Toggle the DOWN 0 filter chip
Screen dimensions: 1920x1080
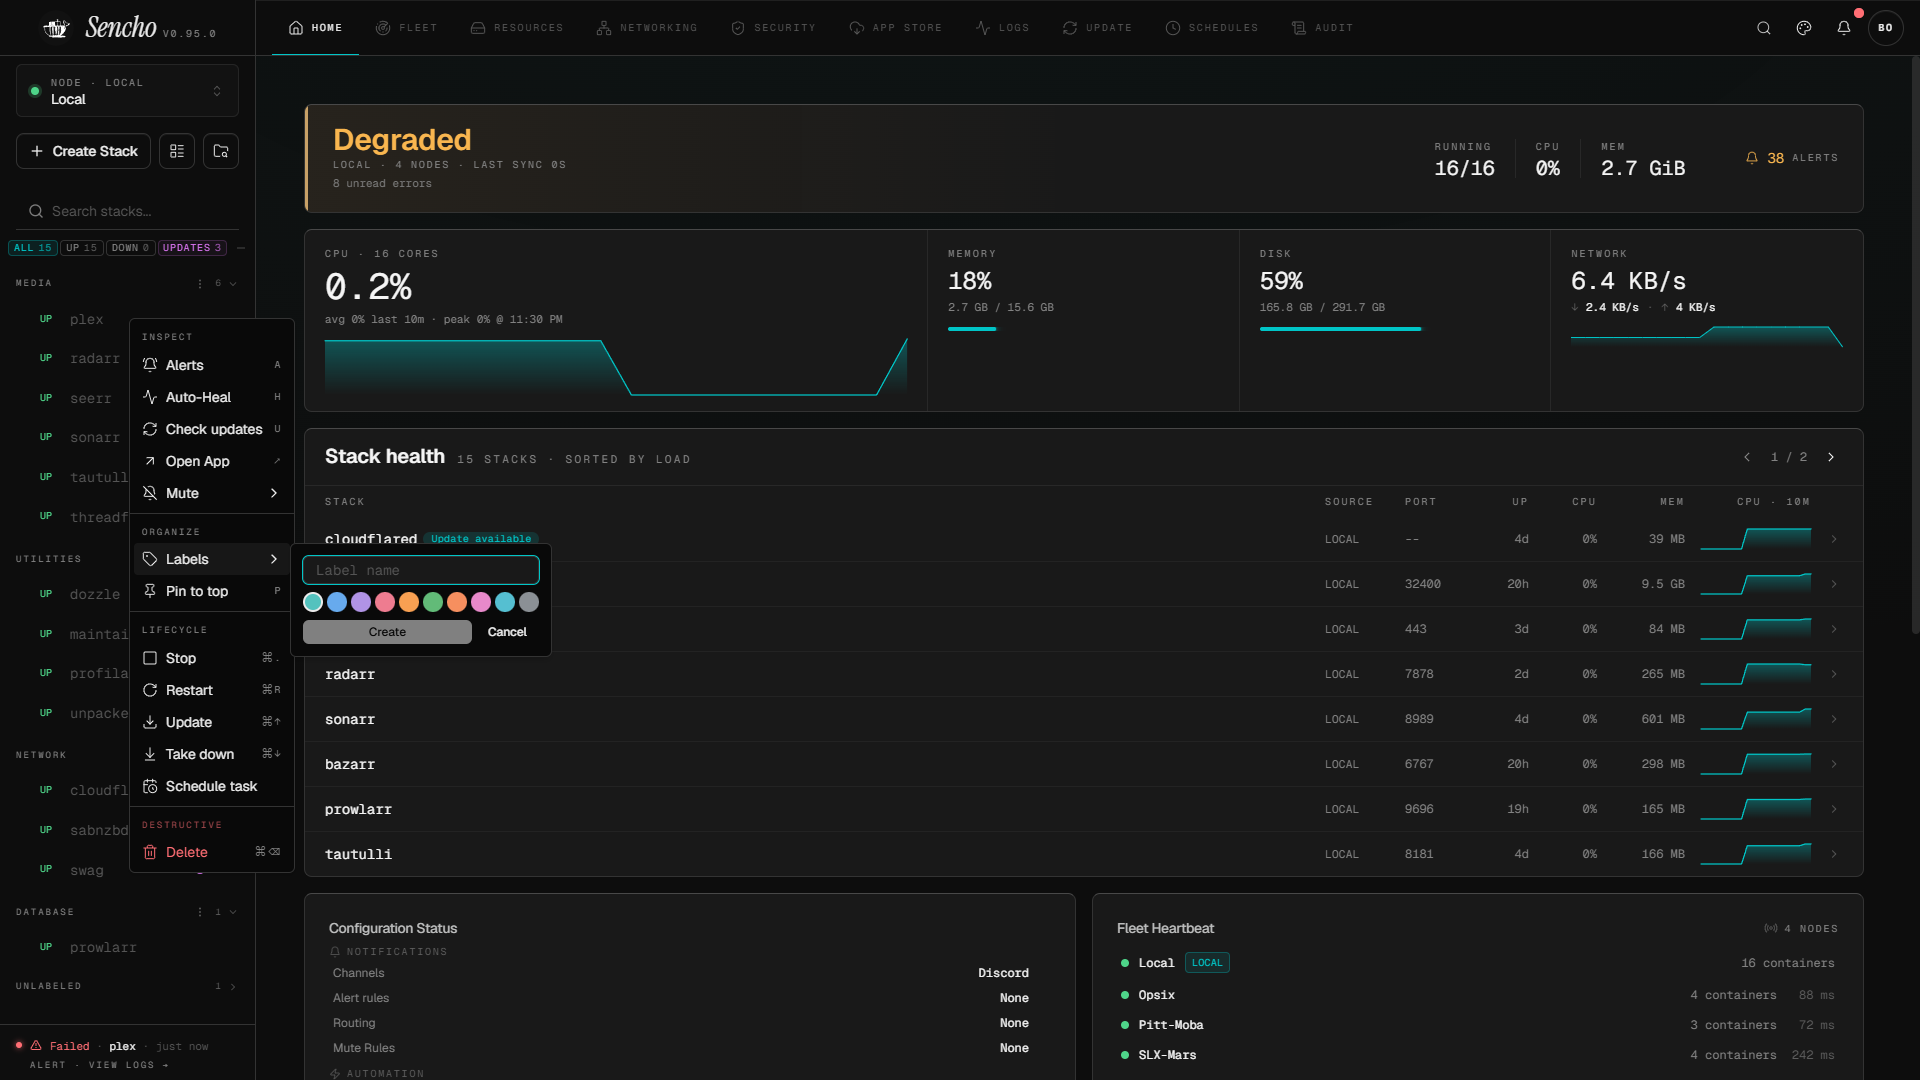[x=130, y=248]
